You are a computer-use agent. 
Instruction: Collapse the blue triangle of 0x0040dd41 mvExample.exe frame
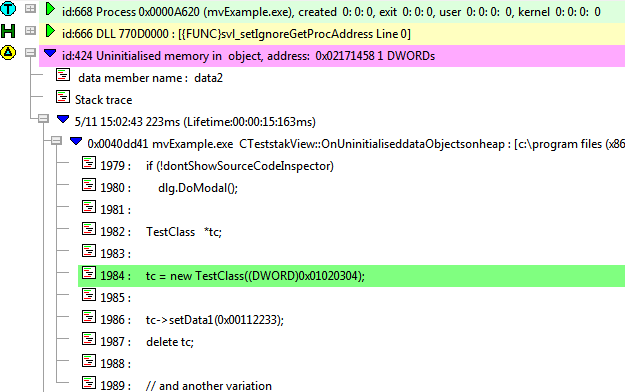76,141
